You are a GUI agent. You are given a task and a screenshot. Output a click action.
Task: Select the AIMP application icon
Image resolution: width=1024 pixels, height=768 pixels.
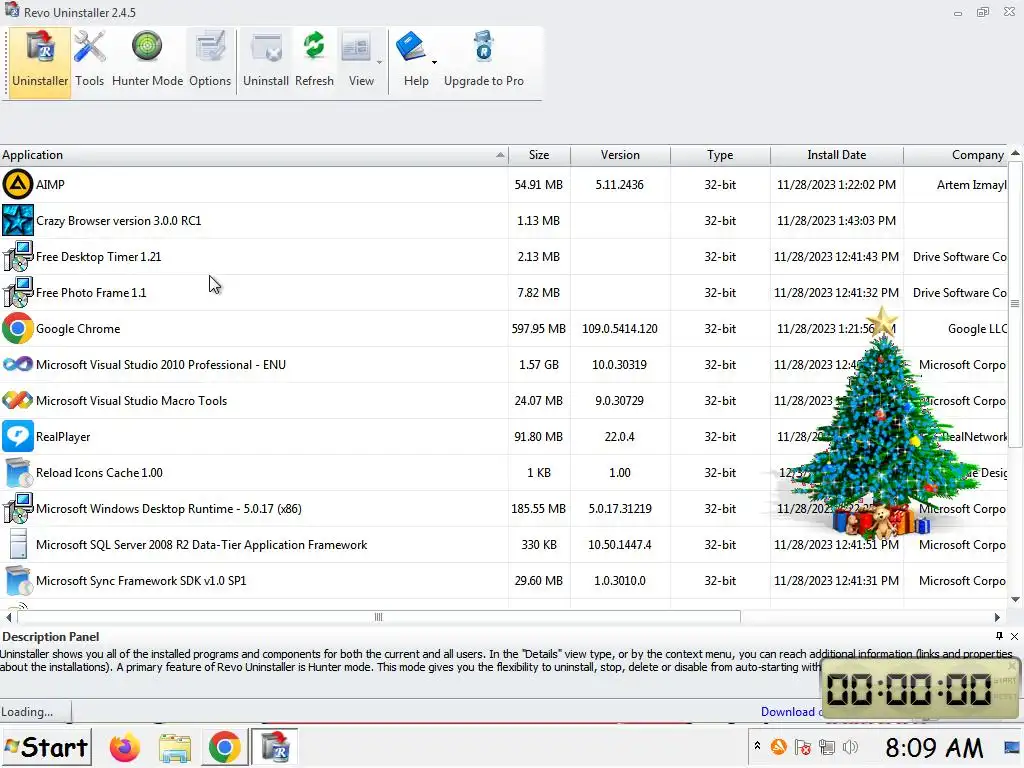pyautogui.click(x=18, y=185)
